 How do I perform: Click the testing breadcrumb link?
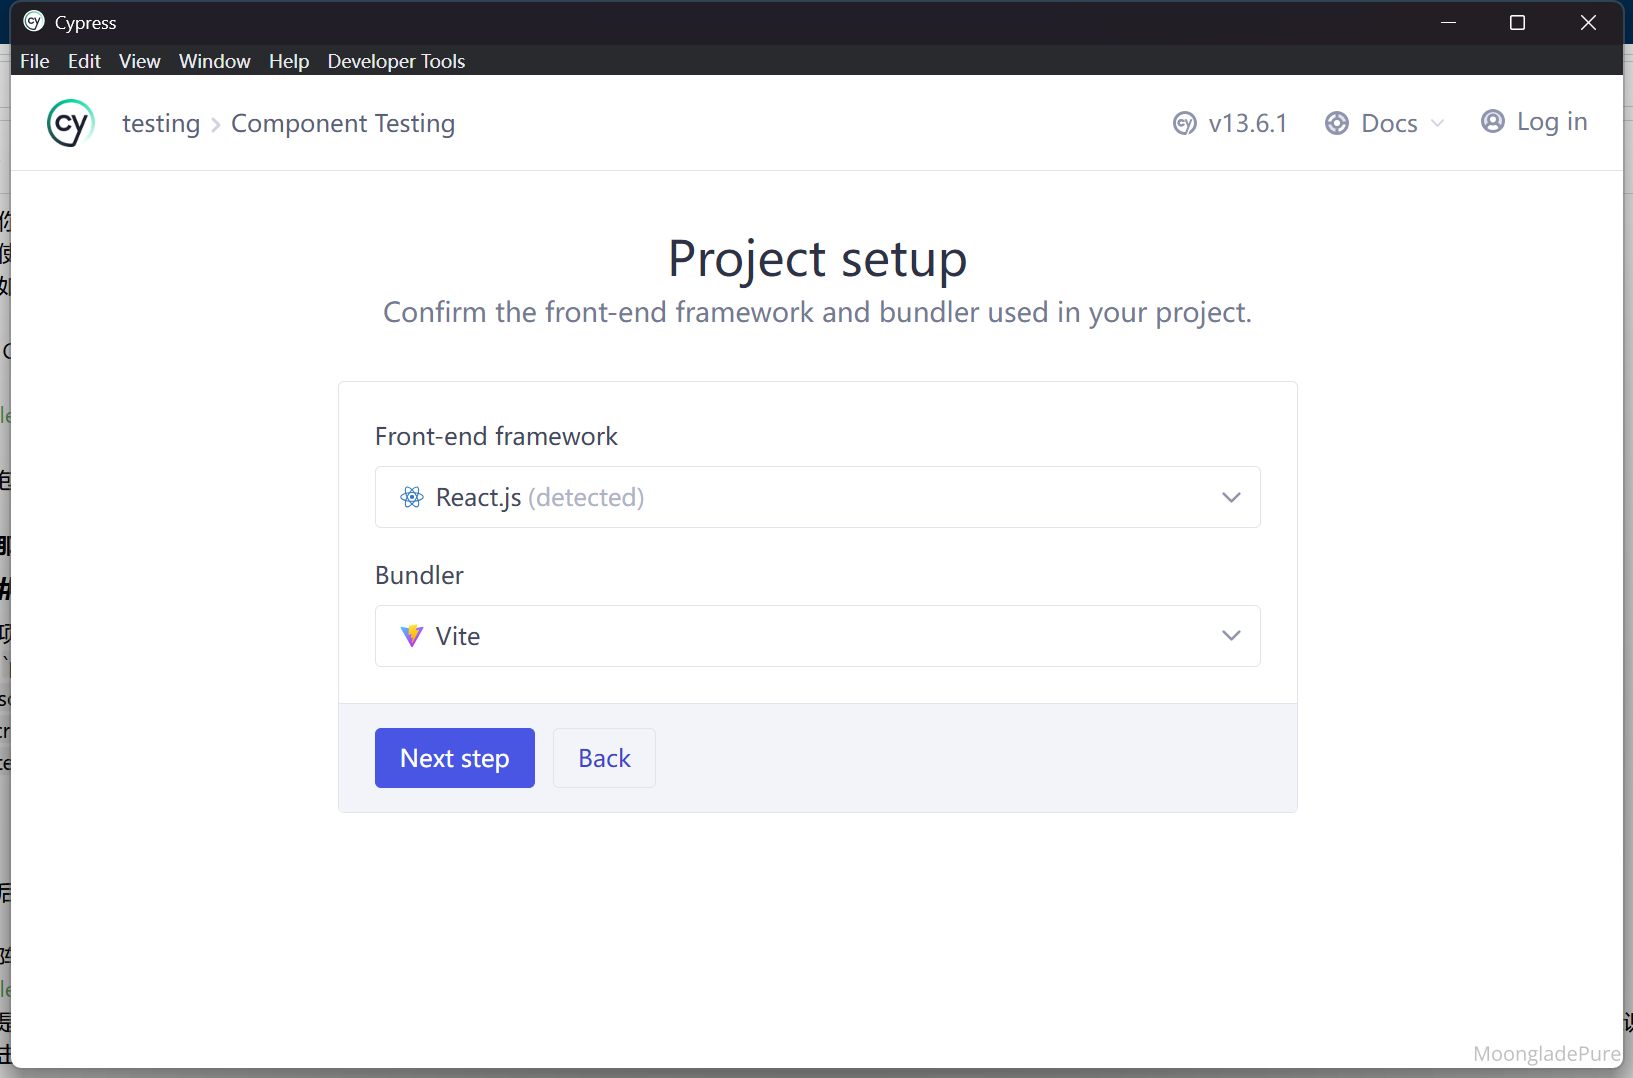[161, 123]
